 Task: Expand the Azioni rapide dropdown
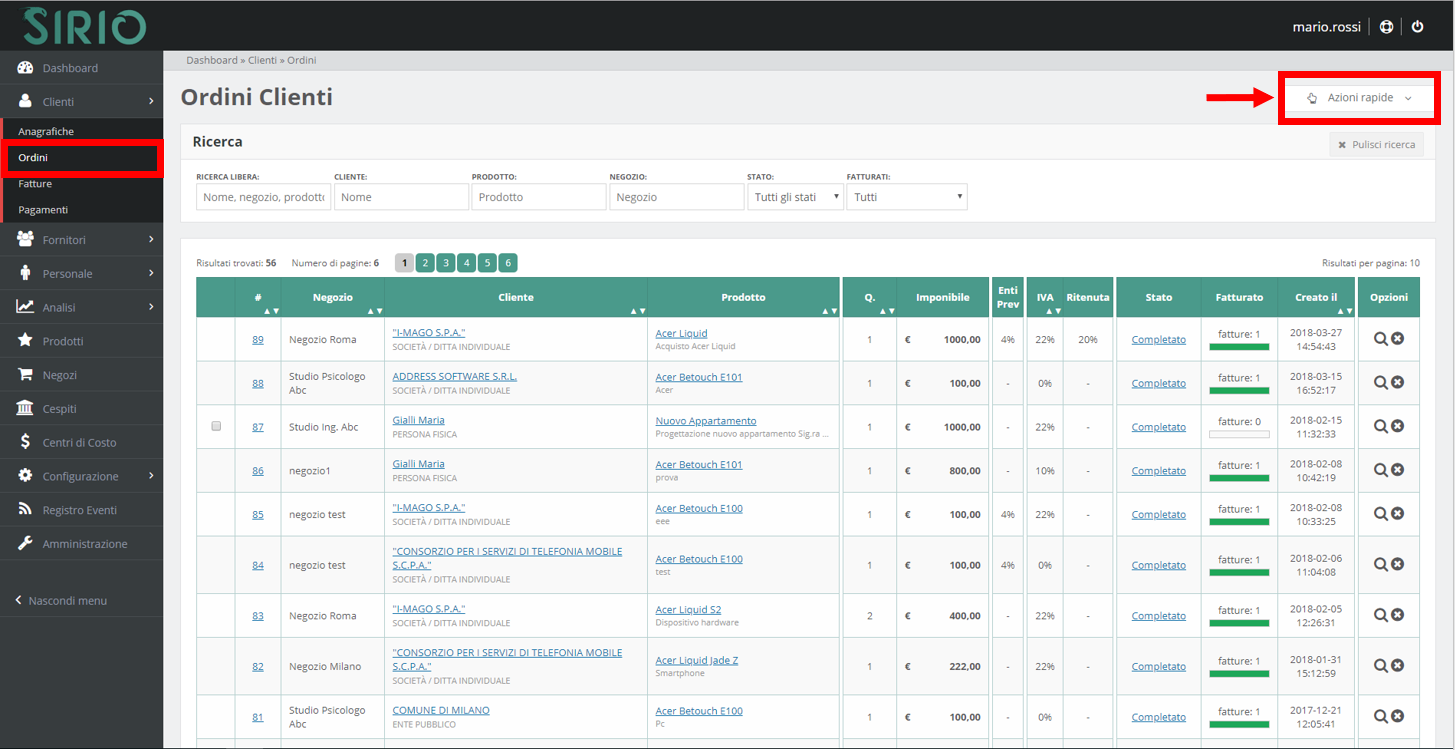(1359, 97)
